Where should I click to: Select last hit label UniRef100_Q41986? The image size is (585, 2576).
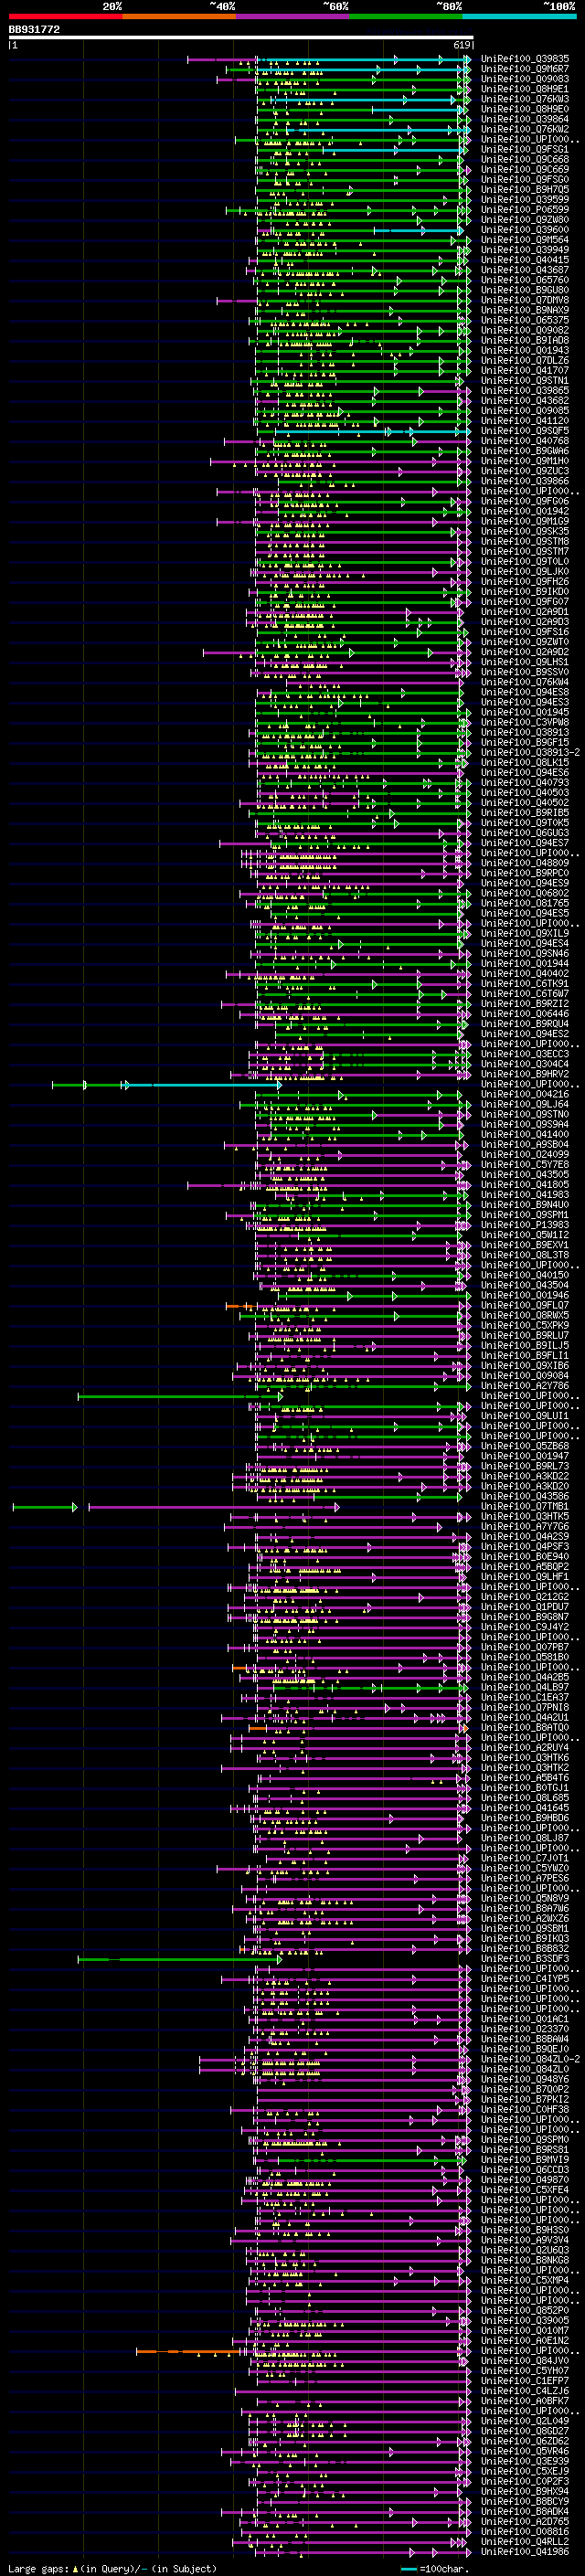[x=524, y=2551]
